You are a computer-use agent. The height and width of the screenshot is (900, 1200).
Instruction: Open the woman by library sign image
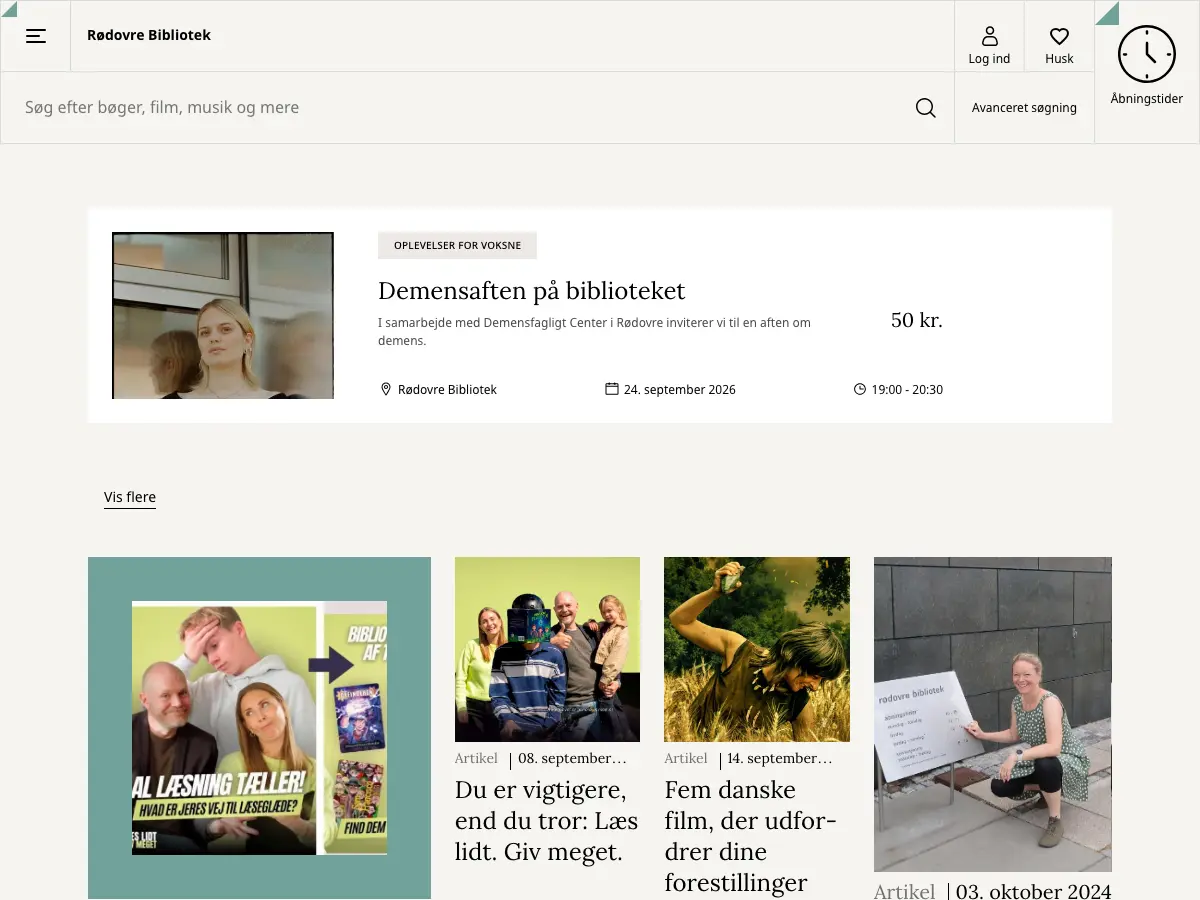click(993, 714)
